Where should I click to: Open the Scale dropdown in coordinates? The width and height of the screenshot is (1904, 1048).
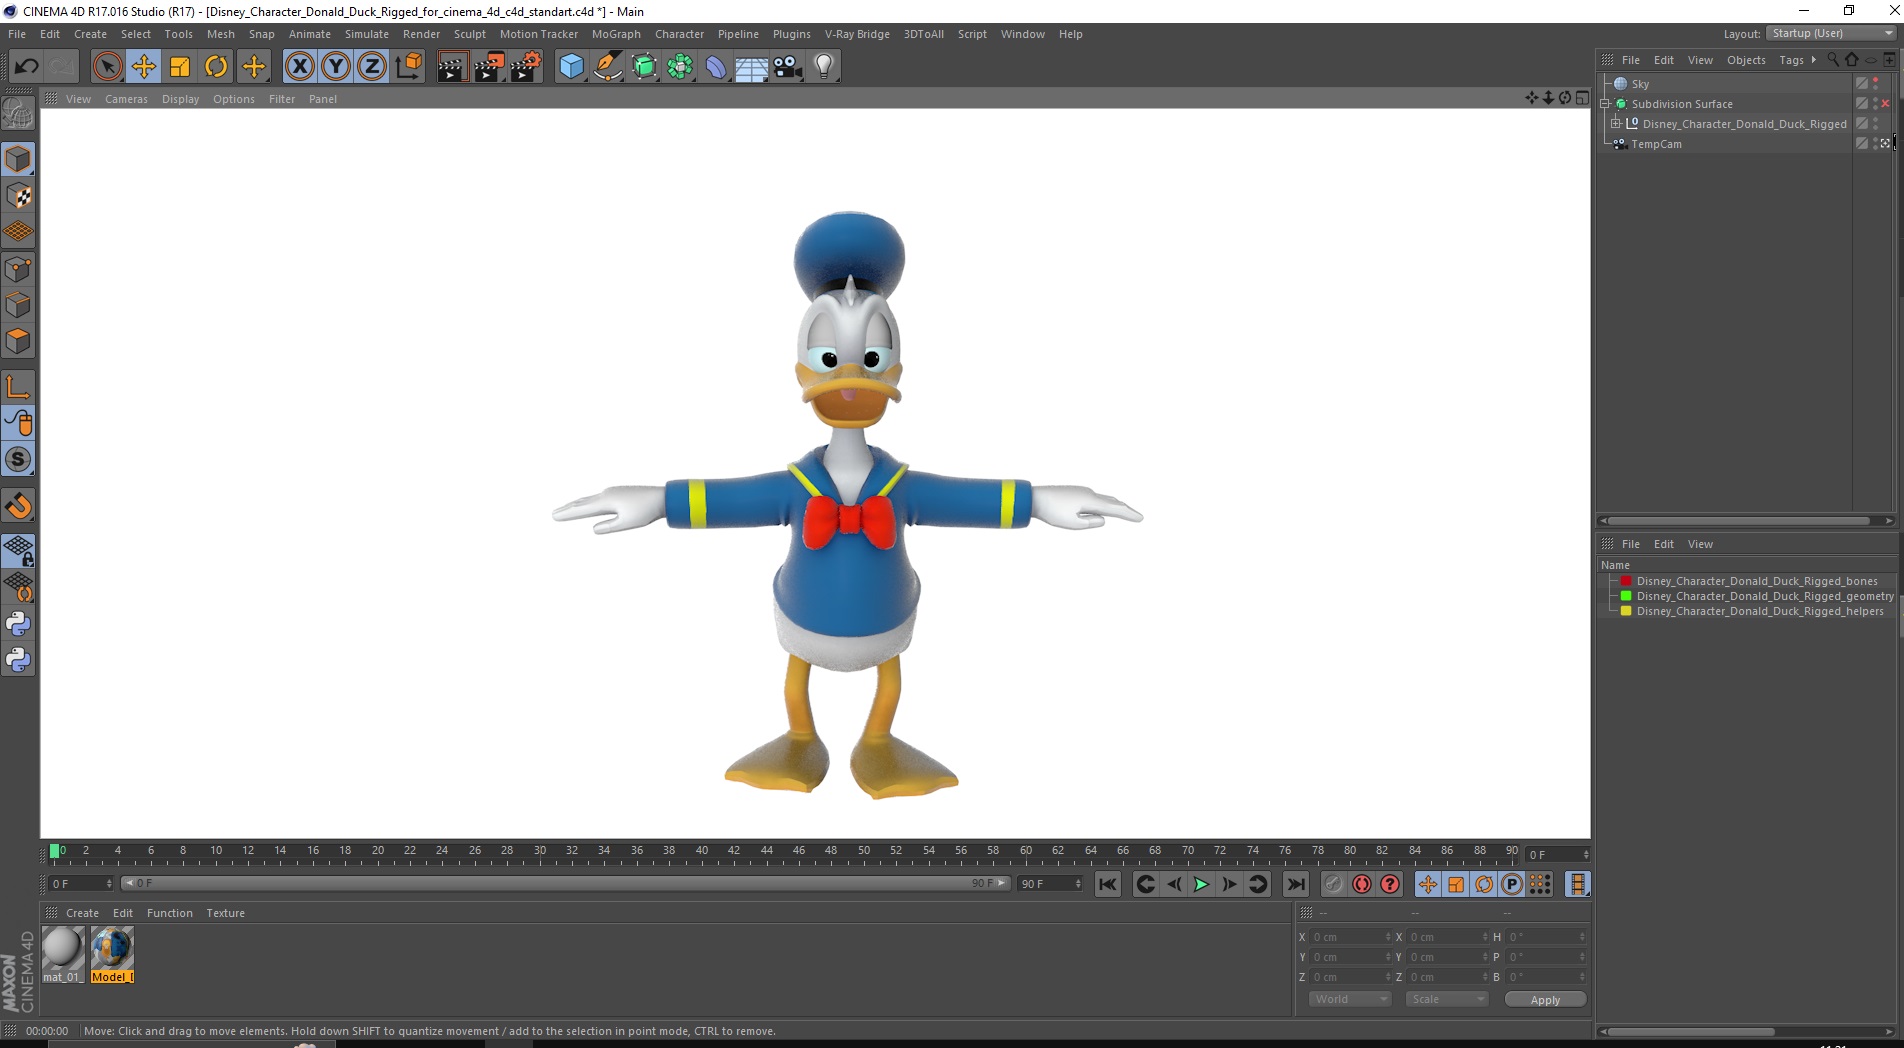(x=1447, y=999)
